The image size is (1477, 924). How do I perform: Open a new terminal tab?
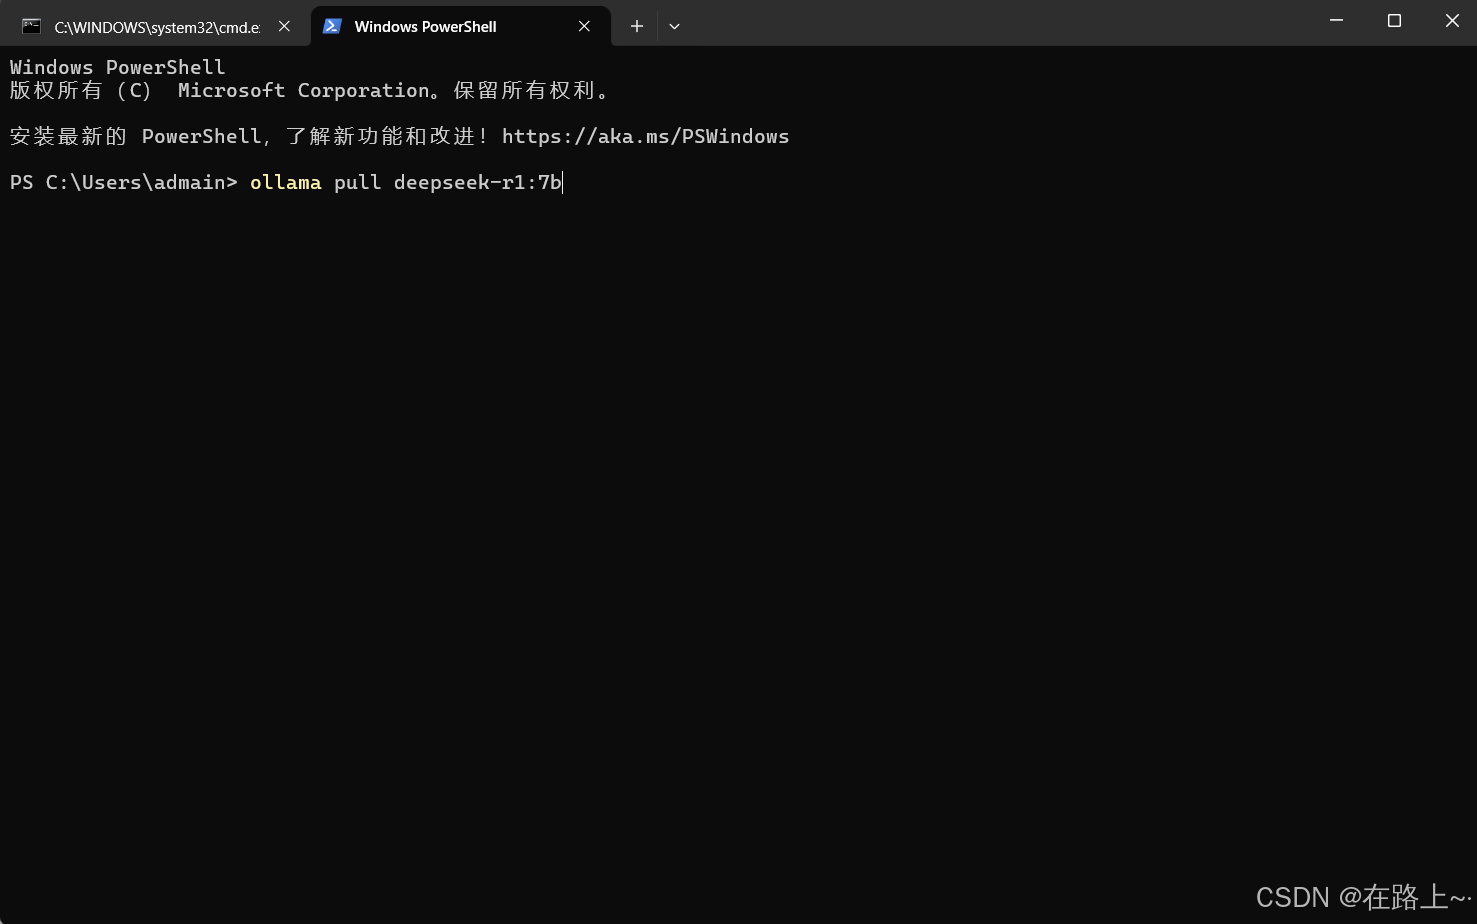point(636,27)
